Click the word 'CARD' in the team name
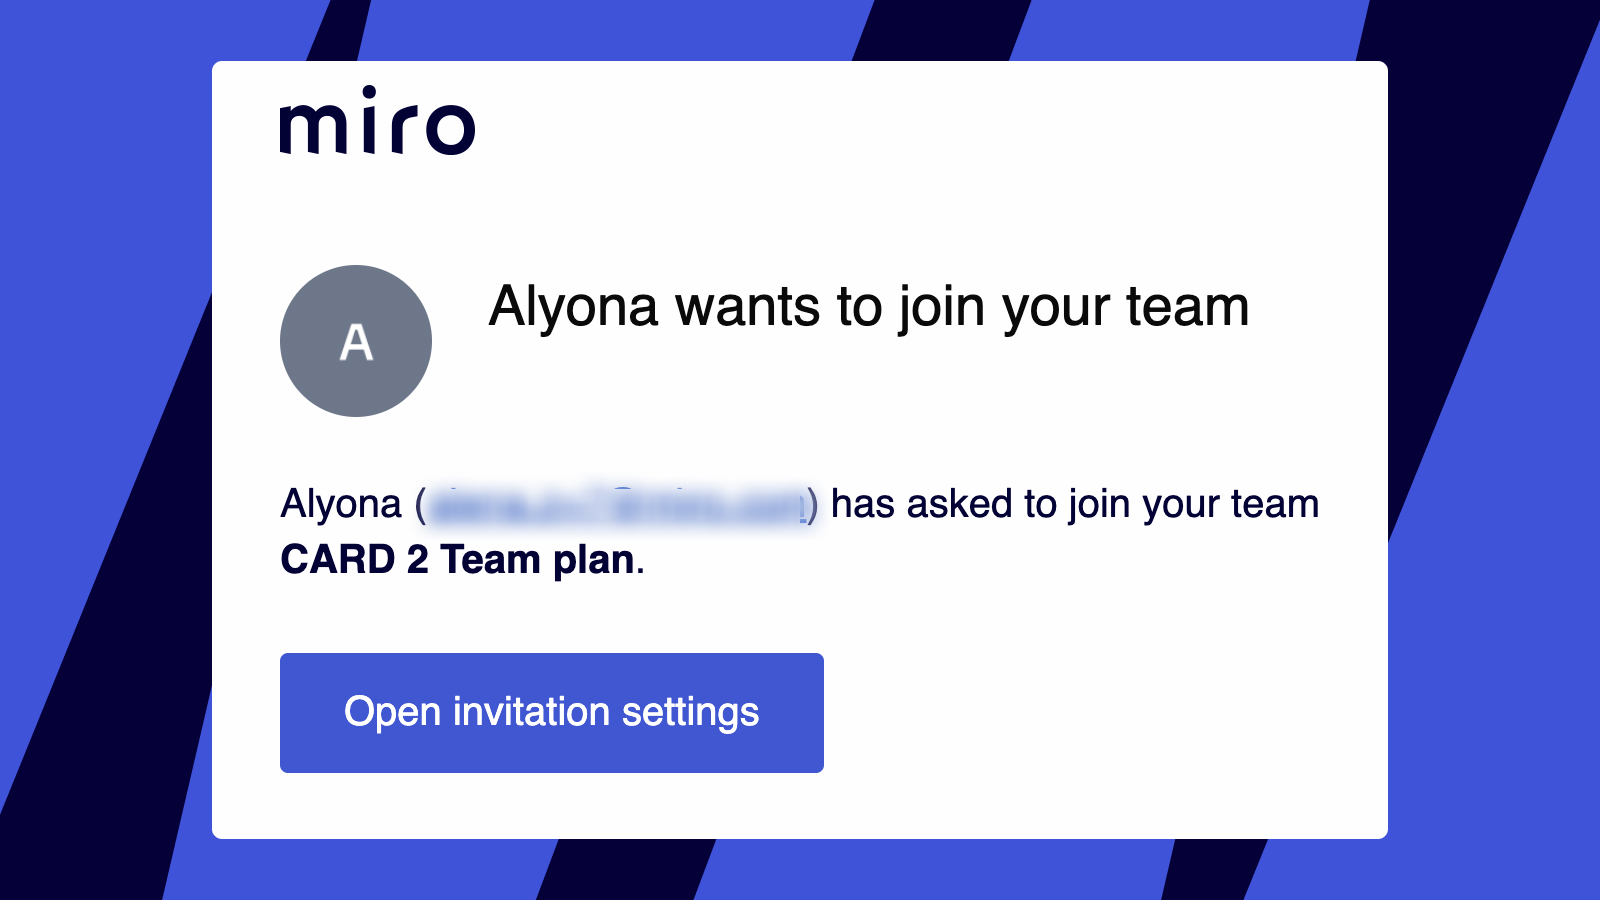This screenshot has height=900, width=1600. [x=338, y=560]
